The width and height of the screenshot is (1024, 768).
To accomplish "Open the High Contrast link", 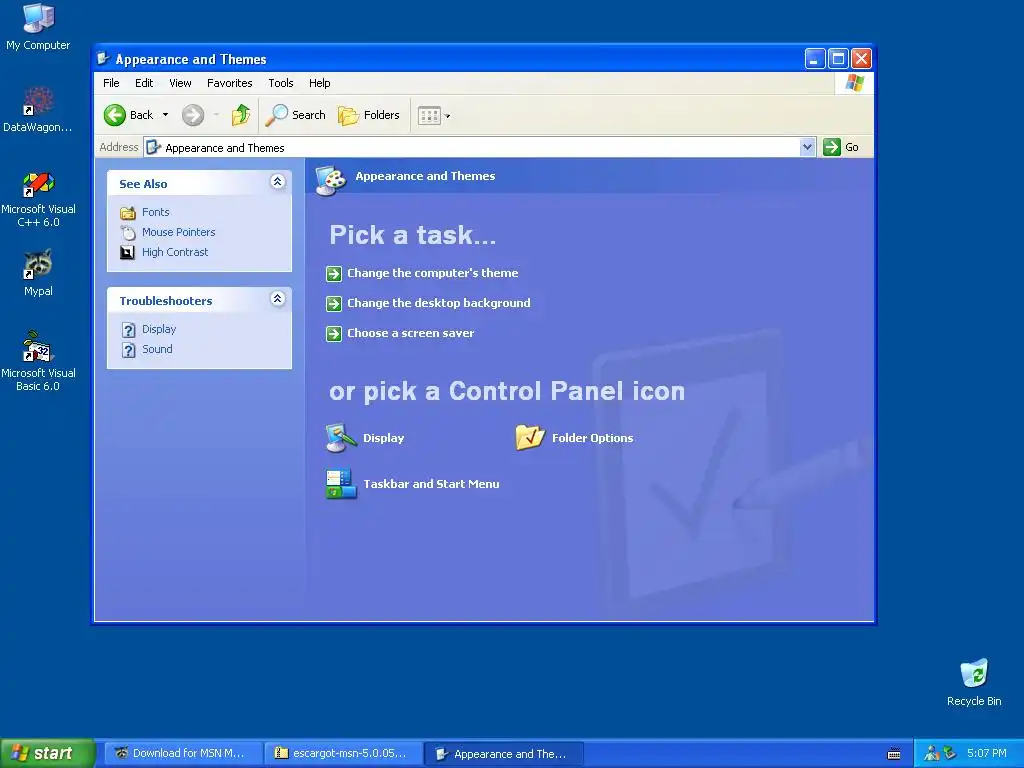I will (x=175, y=252).
